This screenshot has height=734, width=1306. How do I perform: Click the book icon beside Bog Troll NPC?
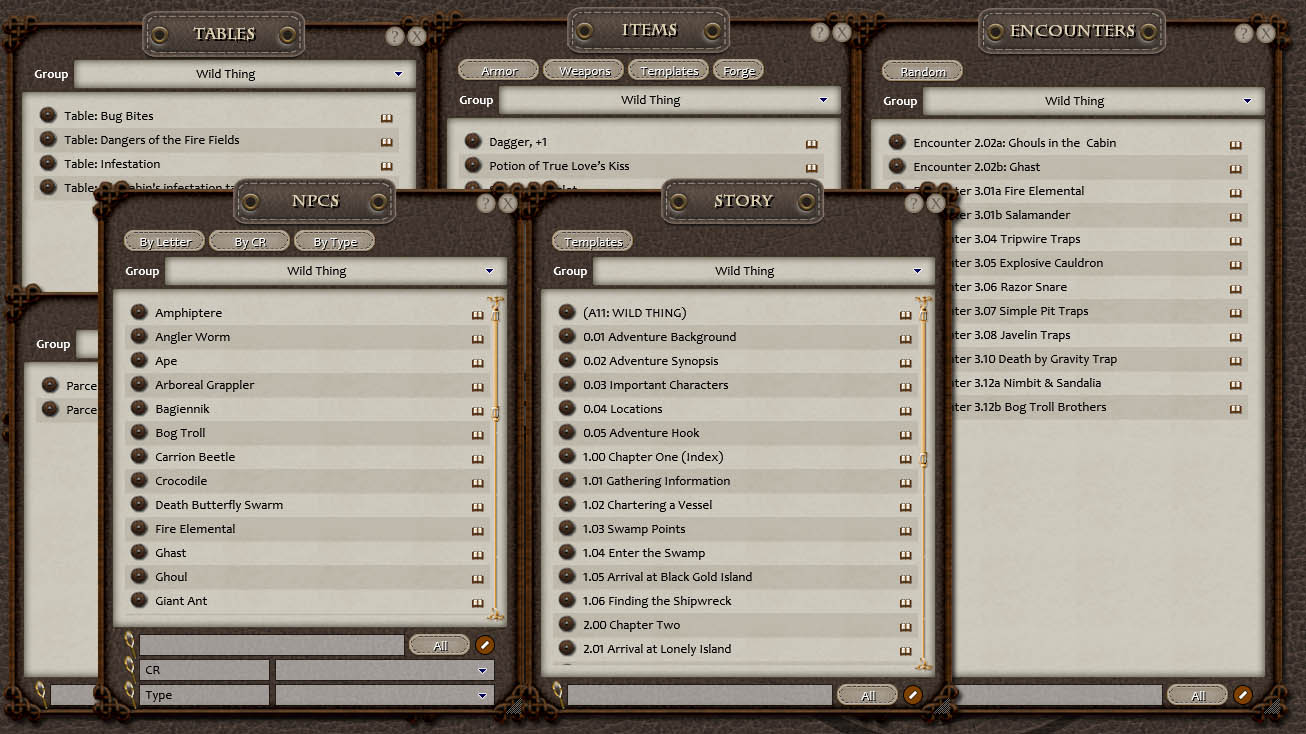pos(477,434)
